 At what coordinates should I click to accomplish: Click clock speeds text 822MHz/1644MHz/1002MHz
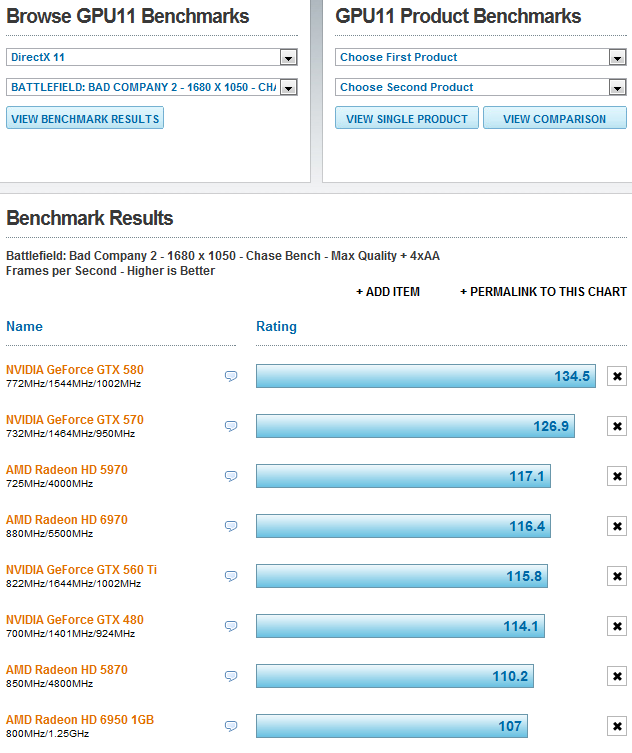(73, 583)
